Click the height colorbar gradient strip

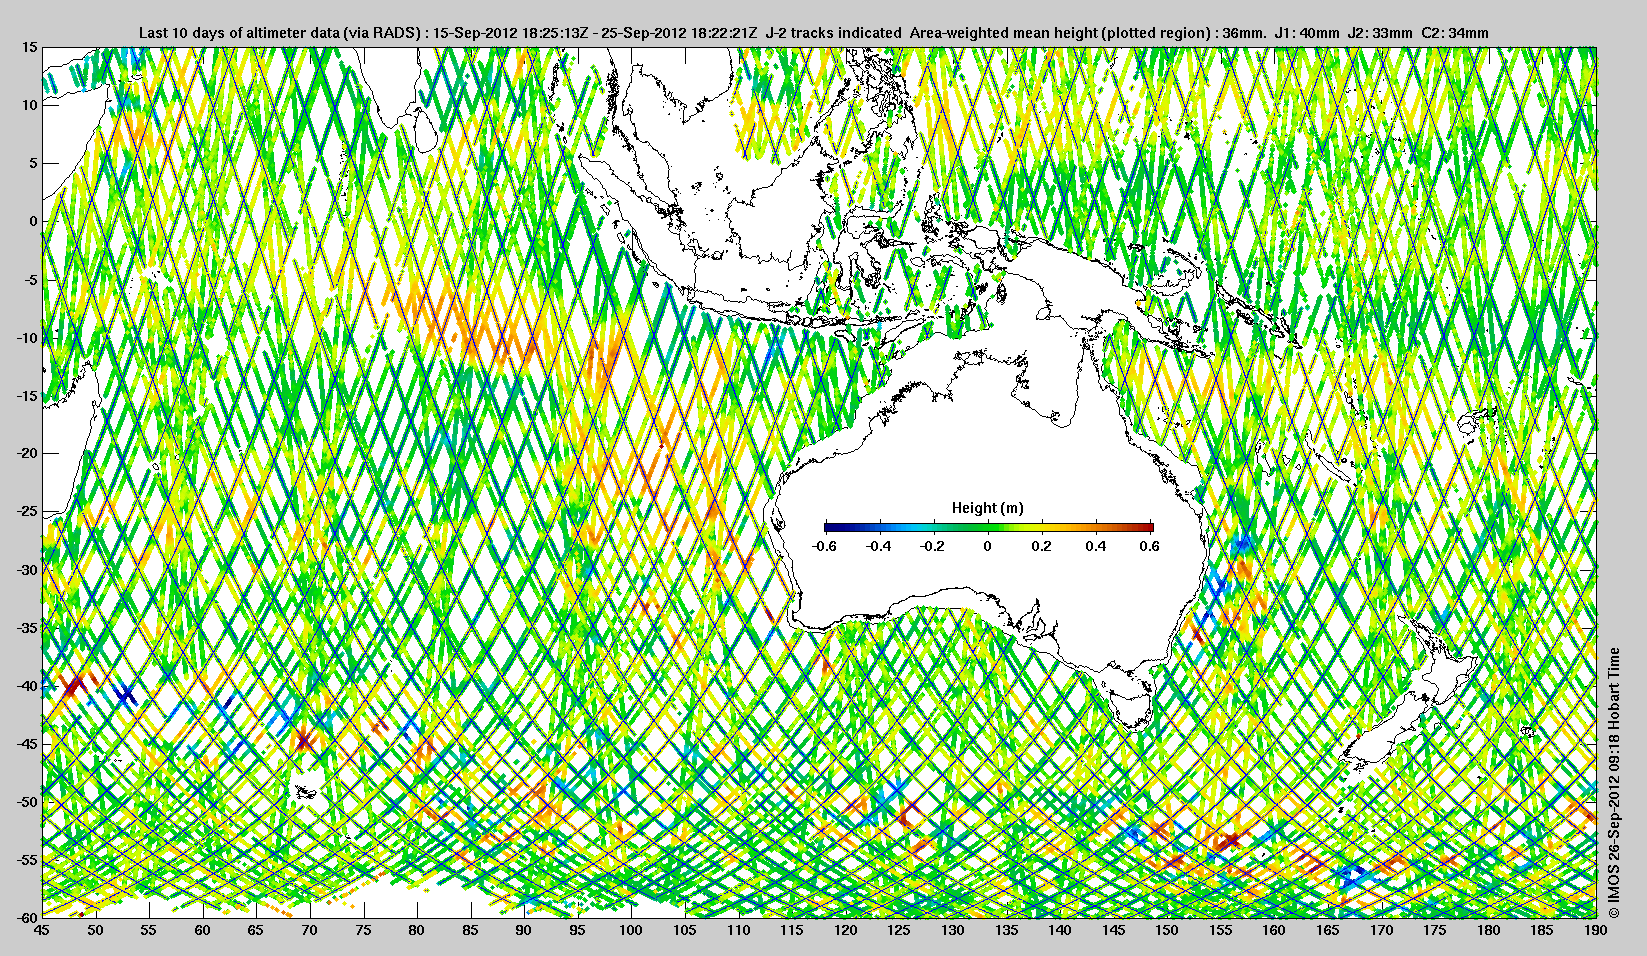pyautogui.click(x=989, y=527)
